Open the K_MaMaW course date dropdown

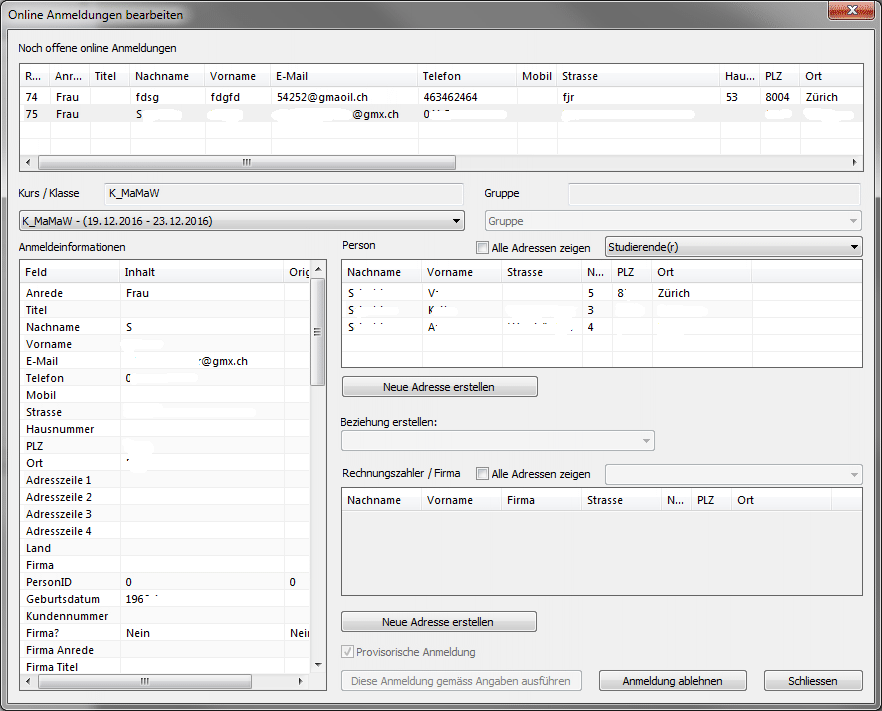[x=457, y=221]
